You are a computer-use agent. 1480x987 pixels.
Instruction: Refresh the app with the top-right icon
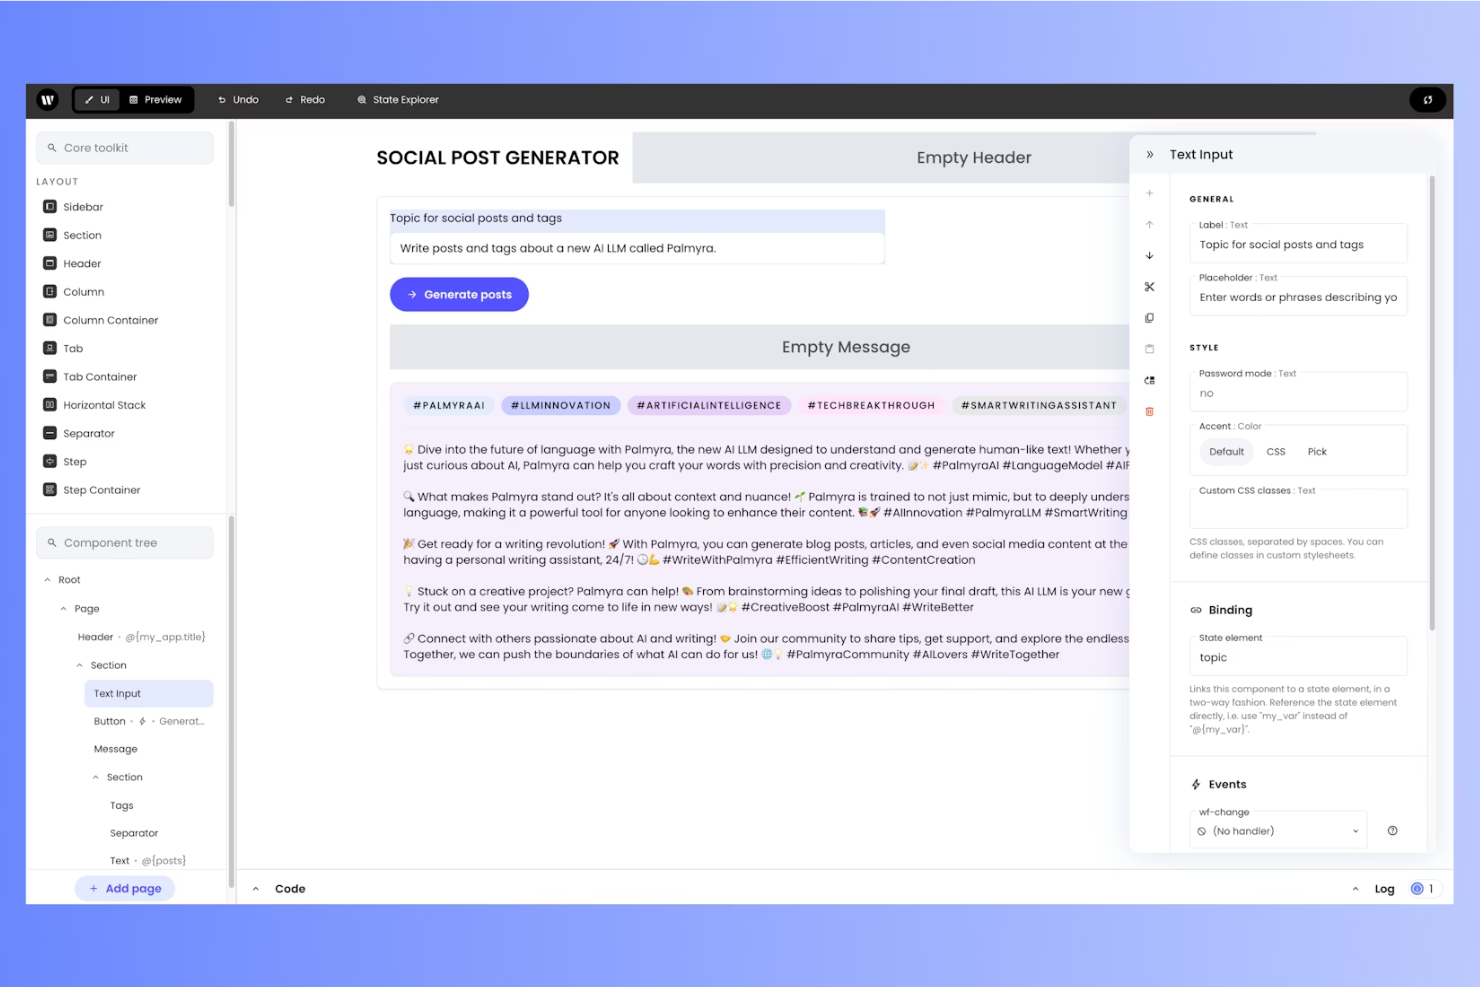[x=1428, y=99]
